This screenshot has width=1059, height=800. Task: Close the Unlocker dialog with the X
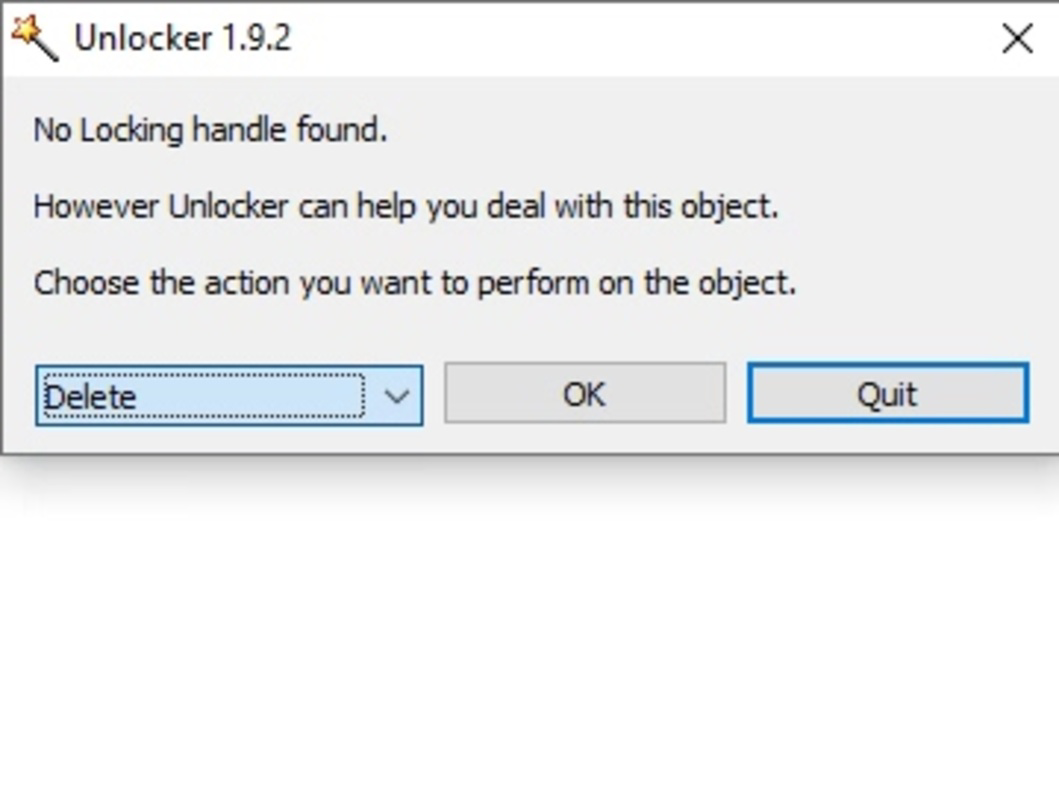[x=1017, y=38]
